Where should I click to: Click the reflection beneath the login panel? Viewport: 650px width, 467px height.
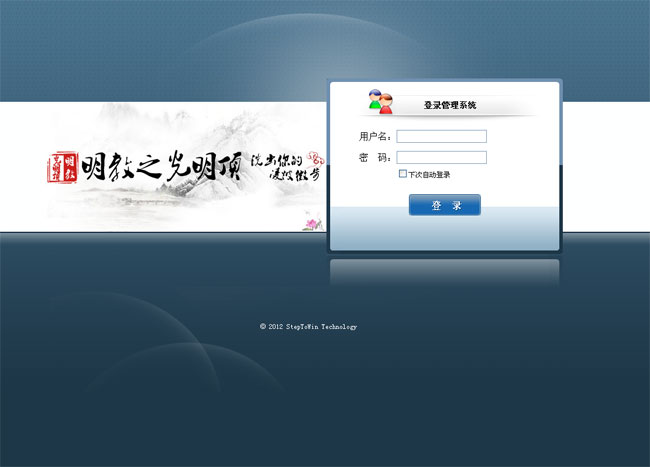pyautogui.click(x=445, y=270)
